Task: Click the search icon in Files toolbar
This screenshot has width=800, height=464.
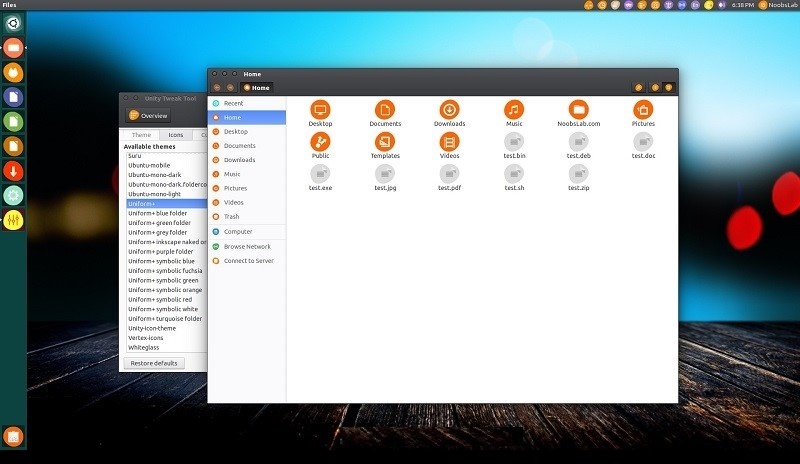Action: click(x=638, y=88)
